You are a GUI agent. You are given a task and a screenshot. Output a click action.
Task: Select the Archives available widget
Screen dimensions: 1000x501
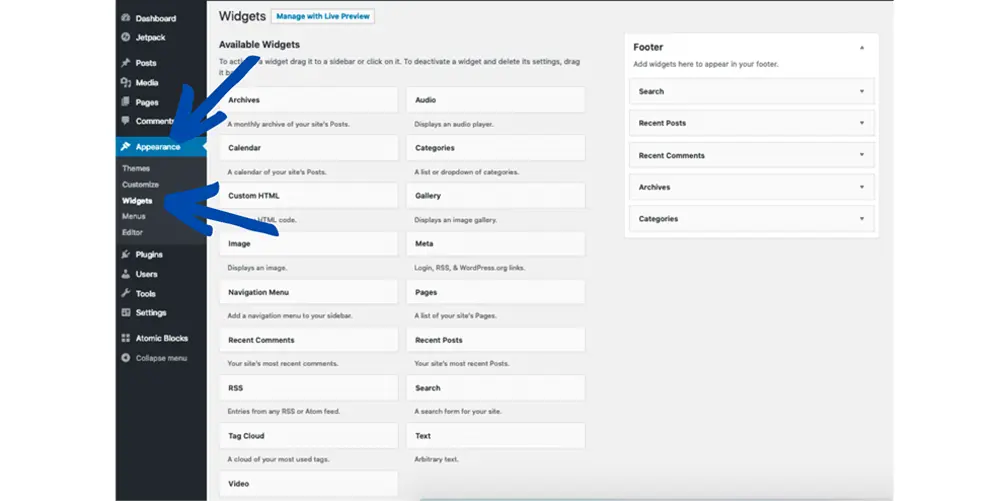pyautogui.click(x=309, y=100)
